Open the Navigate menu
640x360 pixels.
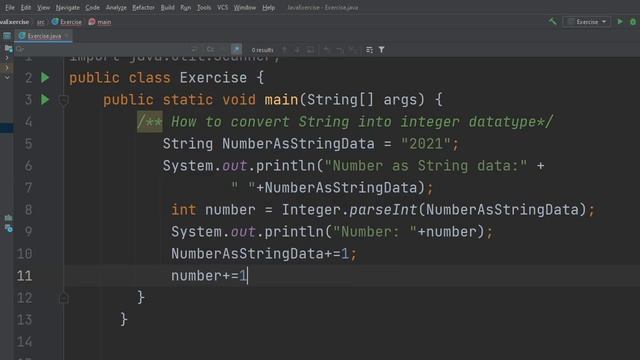pyautogui.click(x=68, y=7)
